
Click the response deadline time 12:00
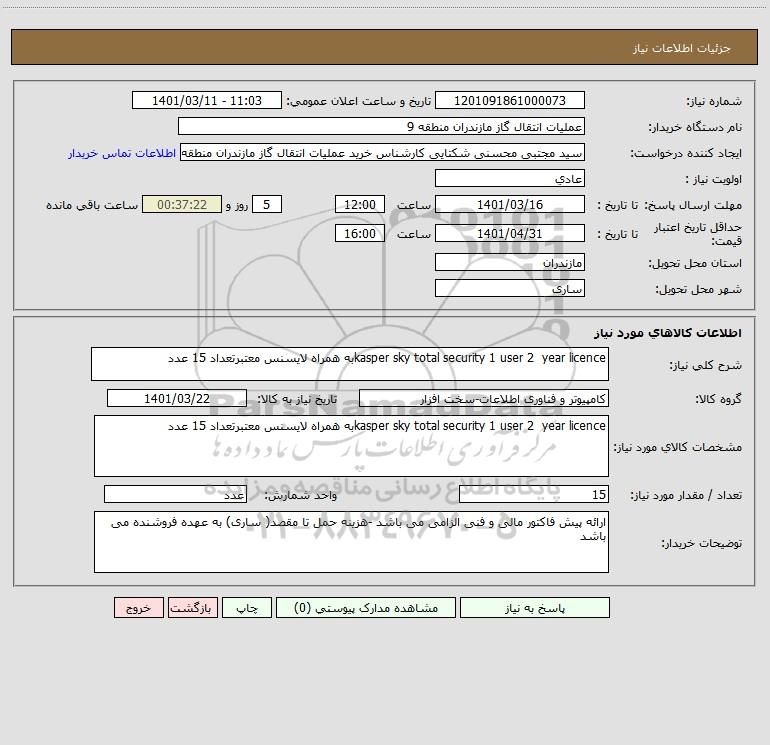pos(359,204)
